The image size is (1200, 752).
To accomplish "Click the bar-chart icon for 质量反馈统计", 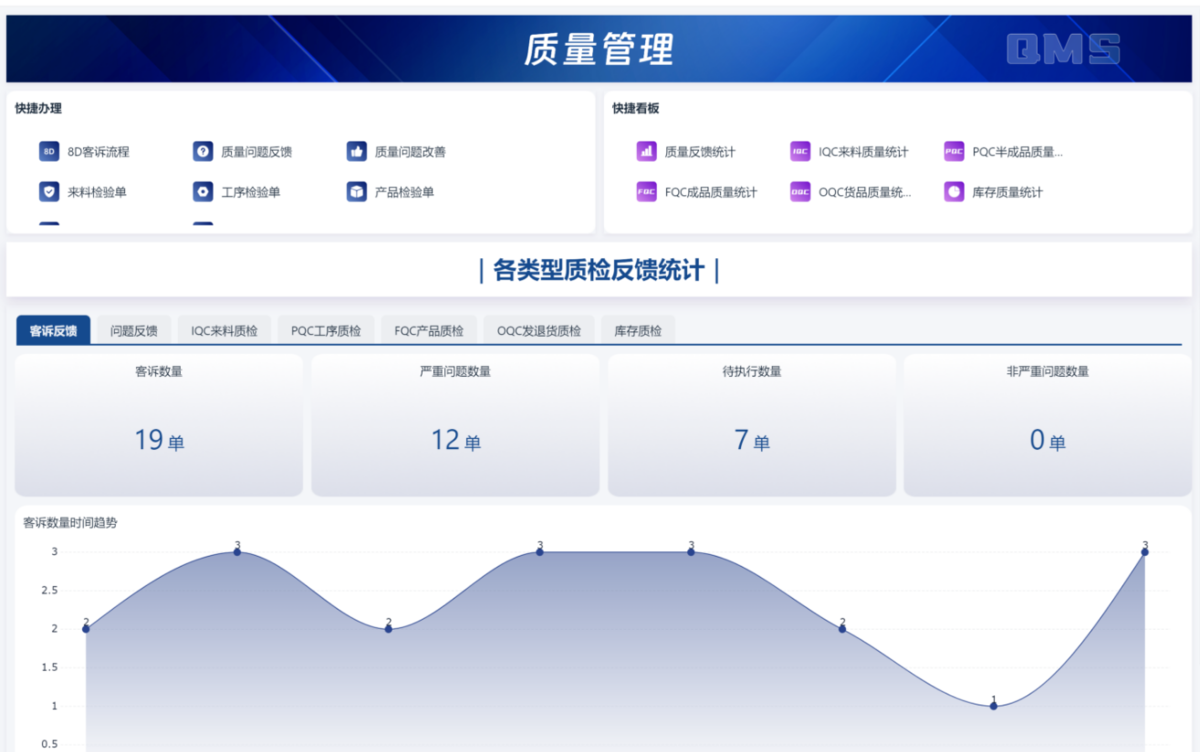I will [646, 152].
